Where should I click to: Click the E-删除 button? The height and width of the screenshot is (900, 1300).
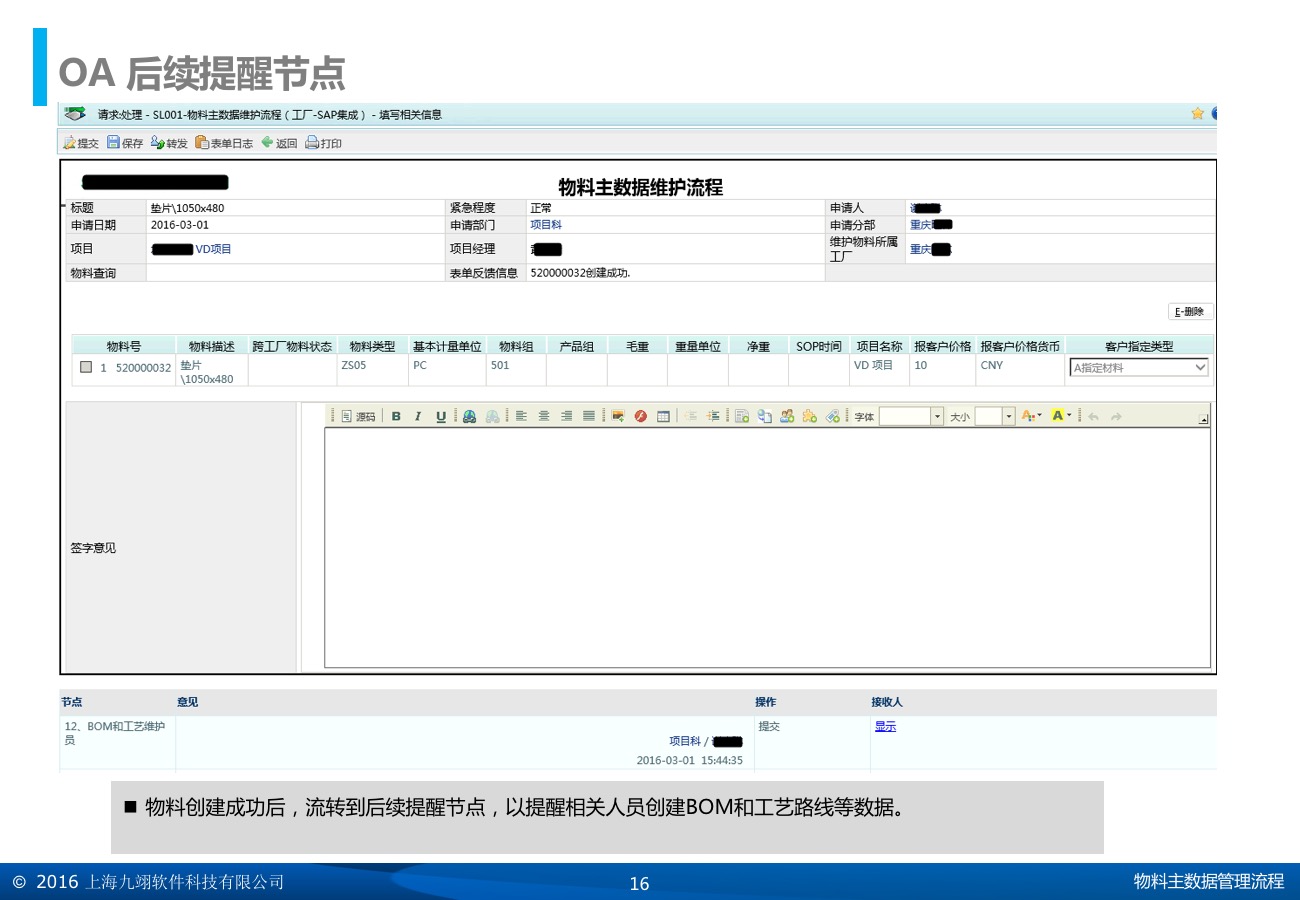click(x=1190, y=312)
